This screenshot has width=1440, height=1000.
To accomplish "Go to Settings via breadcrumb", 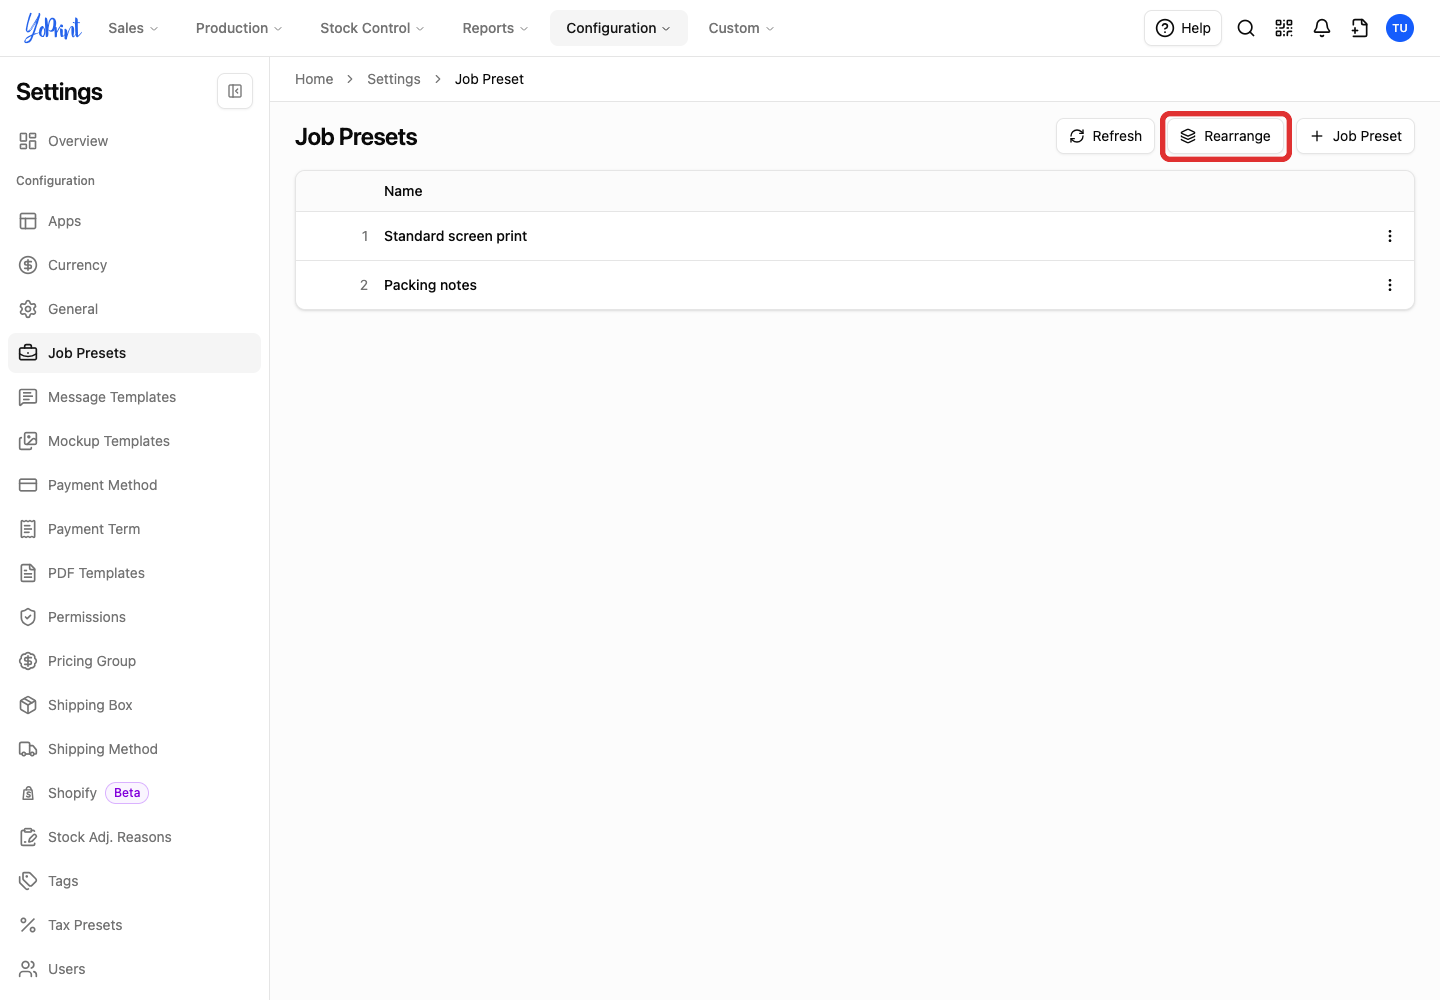I will pyautogui.click(x=394, y=79).
